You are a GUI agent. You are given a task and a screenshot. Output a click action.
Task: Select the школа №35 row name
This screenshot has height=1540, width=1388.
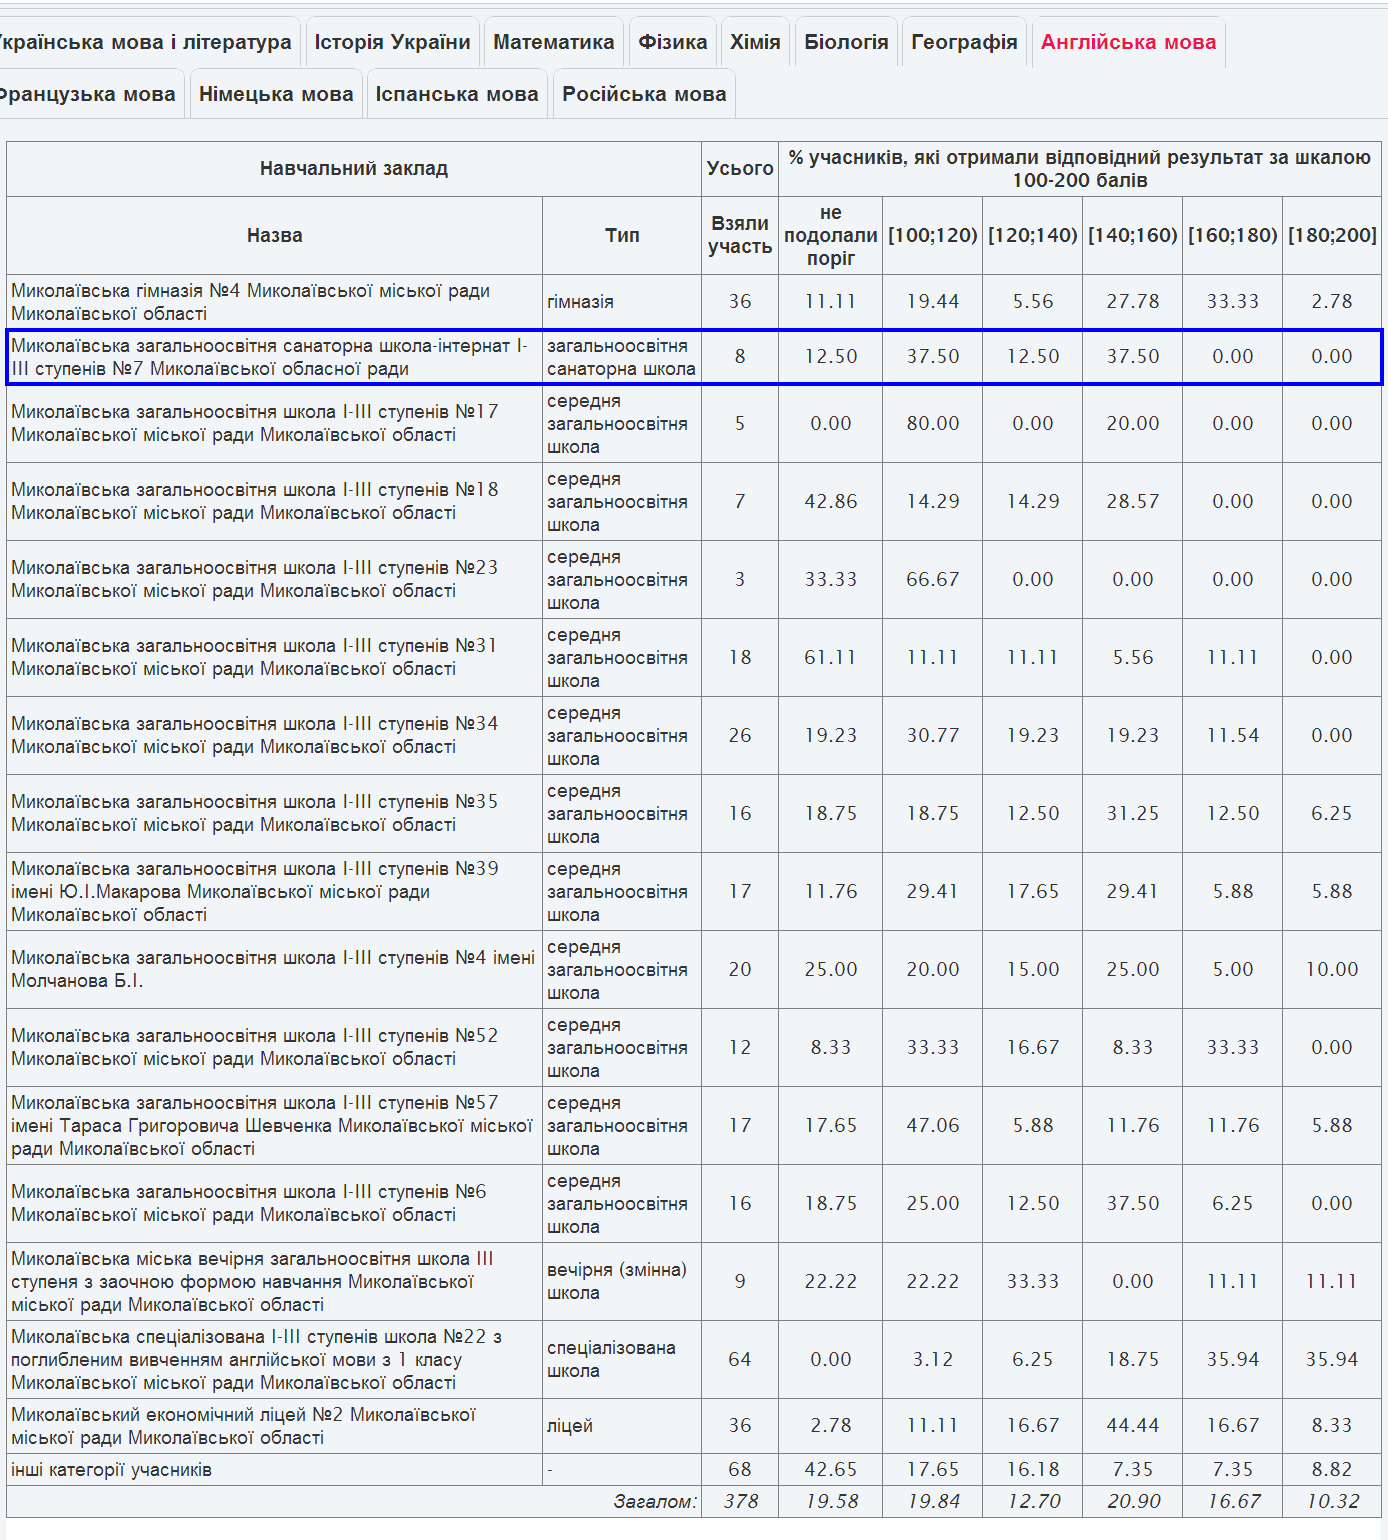coord(254,813)
